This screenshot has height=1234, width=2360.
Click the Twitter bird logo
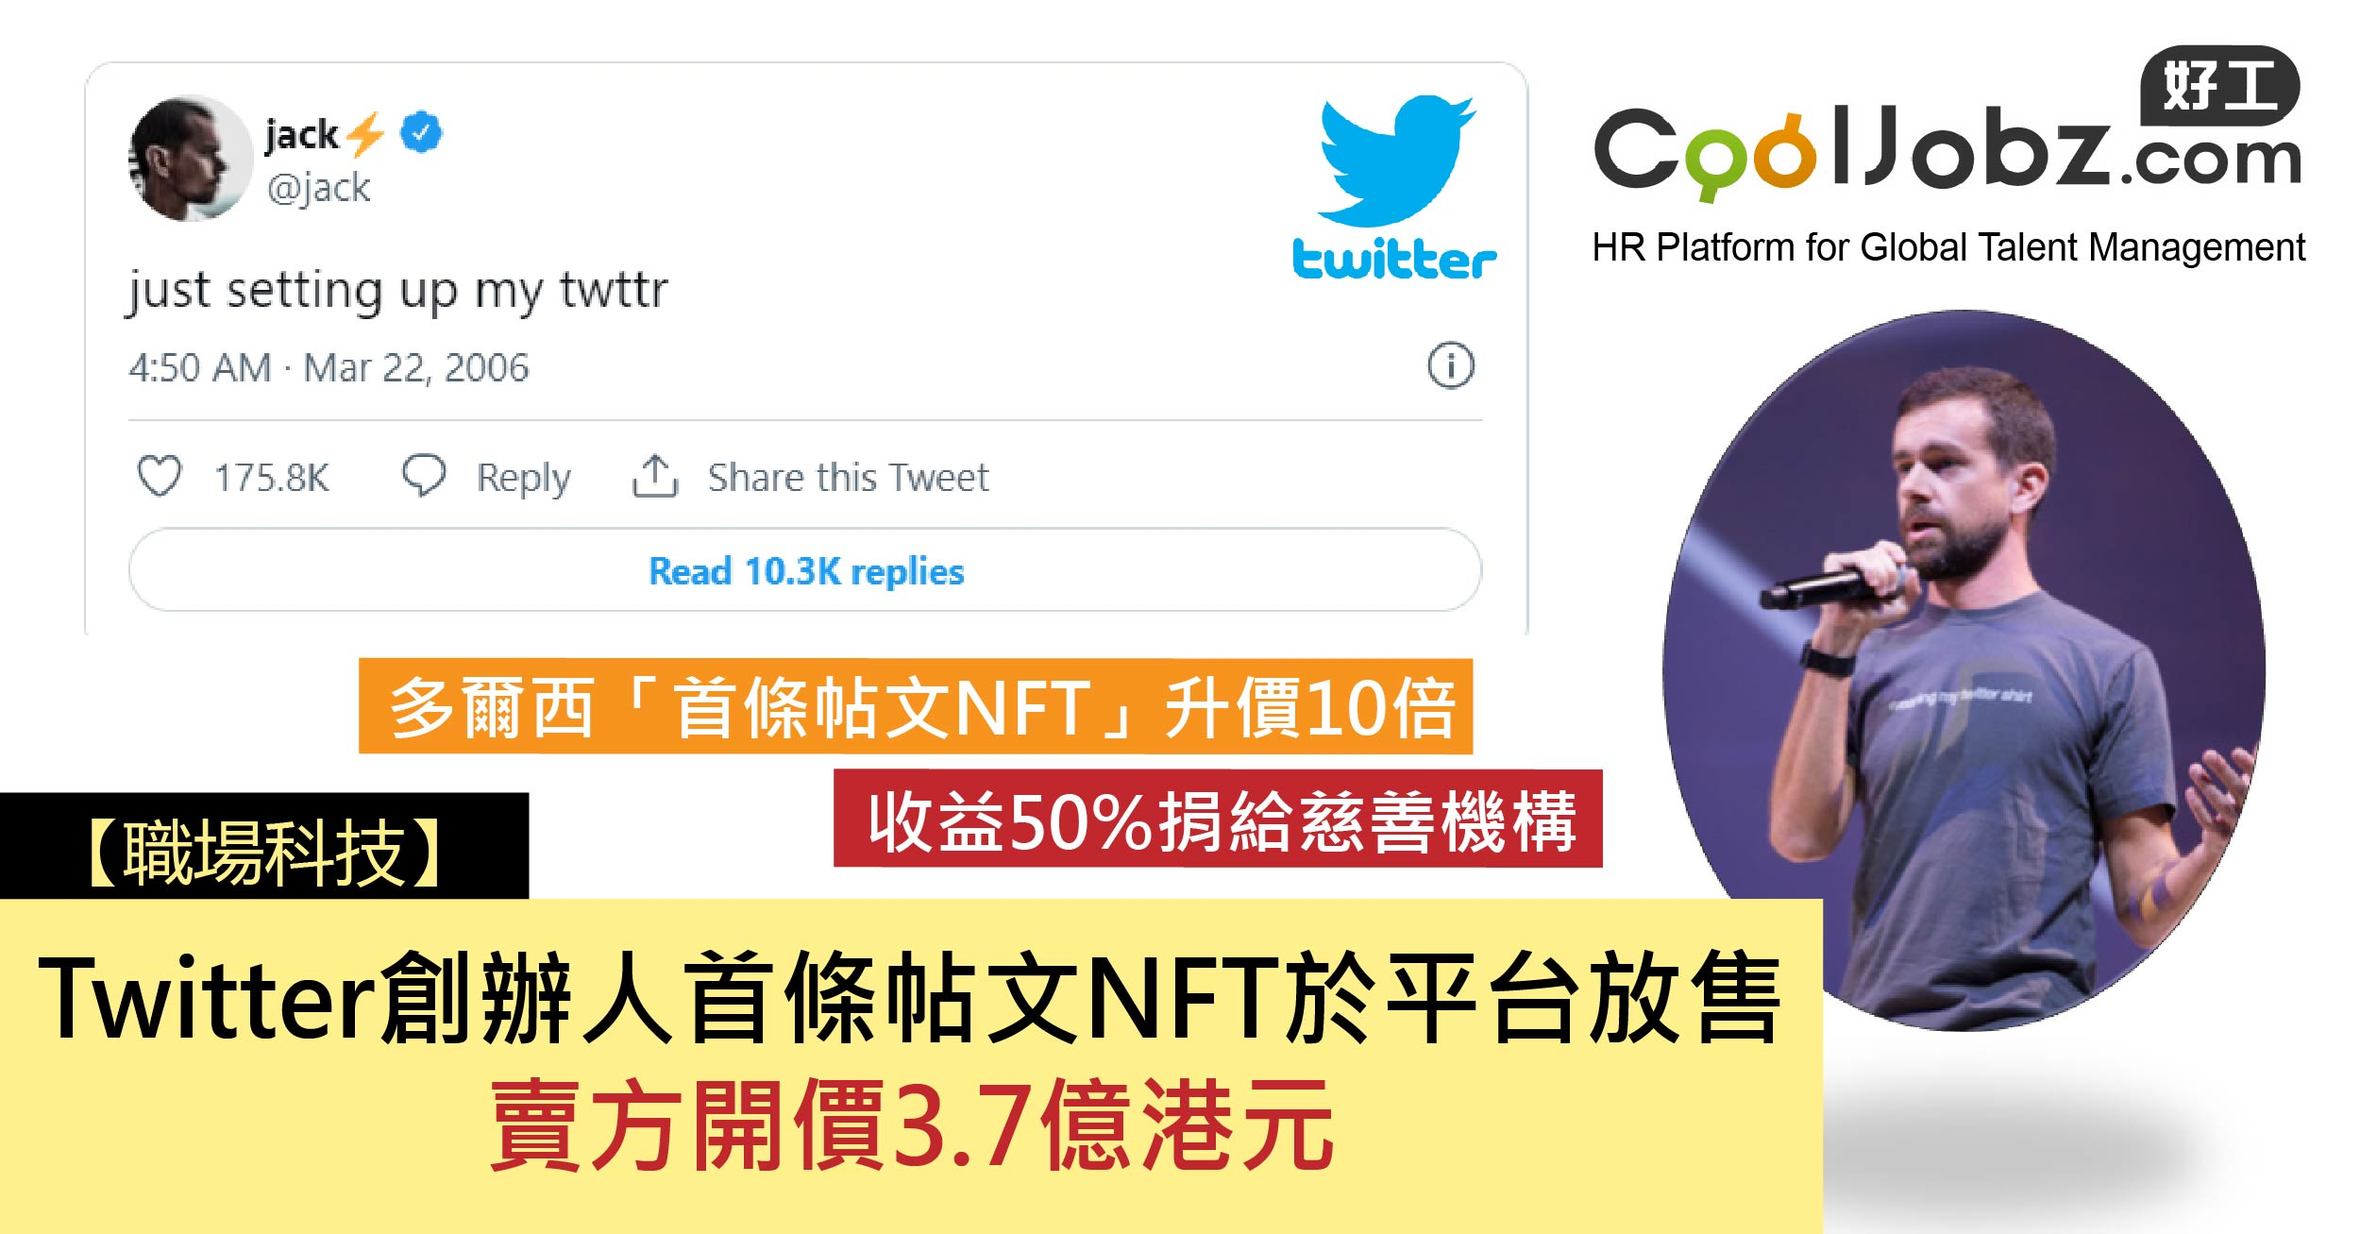click(1395, 160)
